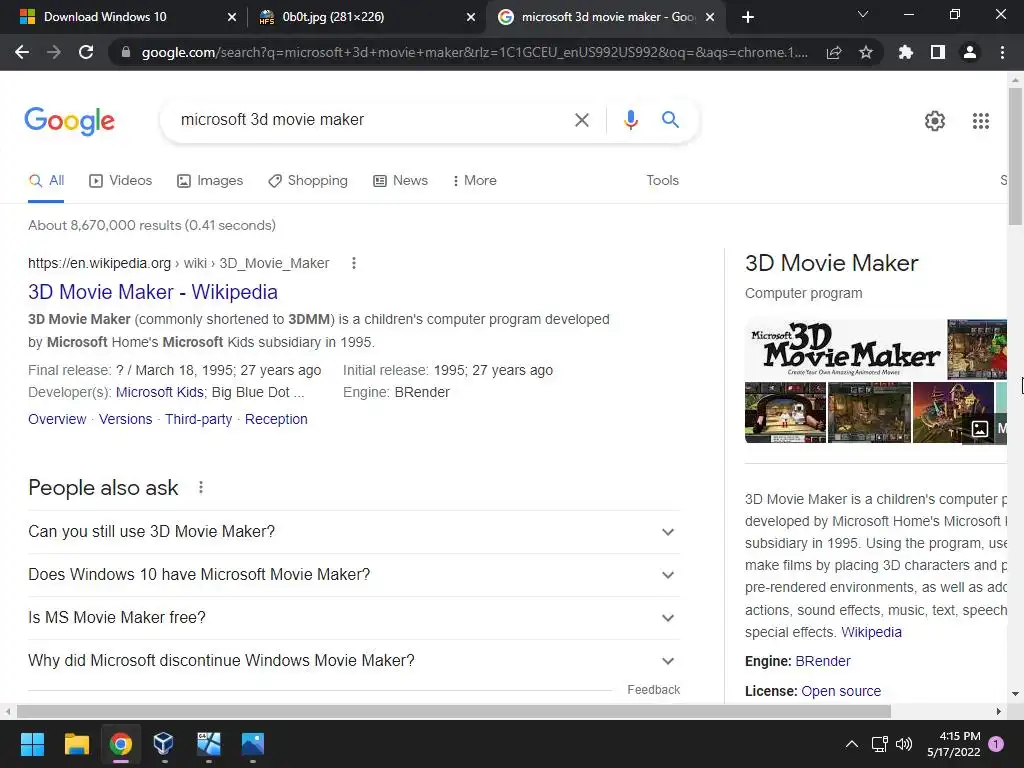Select the Videos search filter
Screen dimensions: 1024x768
pyautogui.click(x=121, y=181)
